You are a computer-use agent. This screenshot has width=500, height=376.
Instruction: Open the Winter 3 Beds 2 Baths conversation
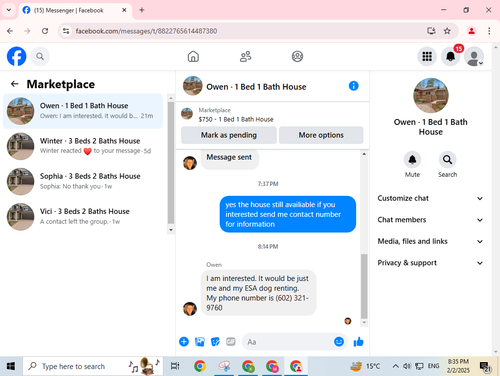pos(83,146)
